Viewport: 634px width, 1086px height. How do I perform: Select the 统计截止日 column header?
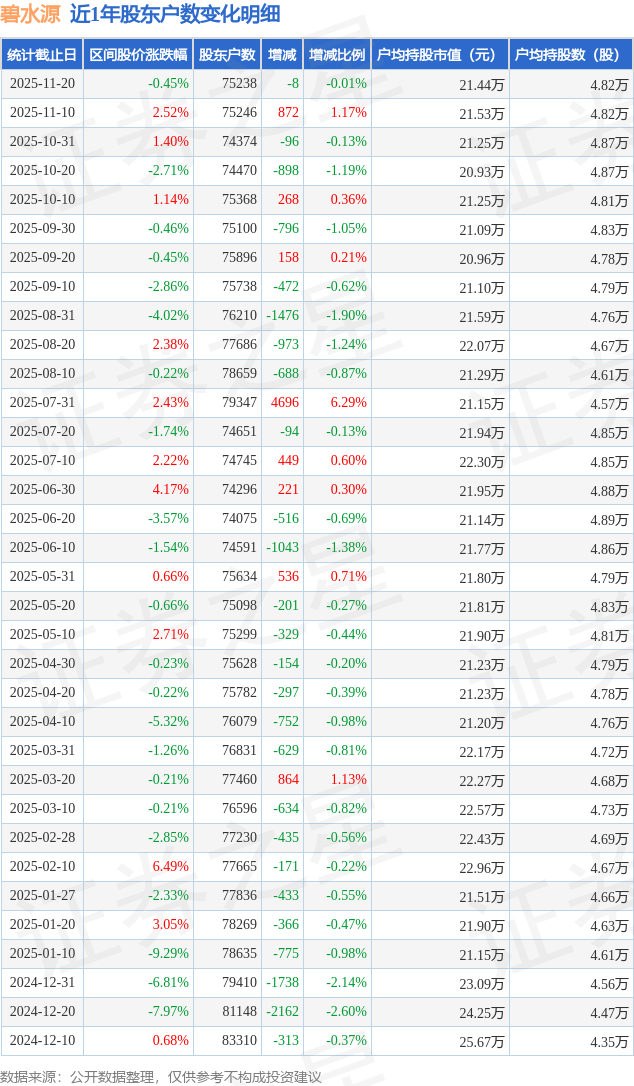point(41,55)
